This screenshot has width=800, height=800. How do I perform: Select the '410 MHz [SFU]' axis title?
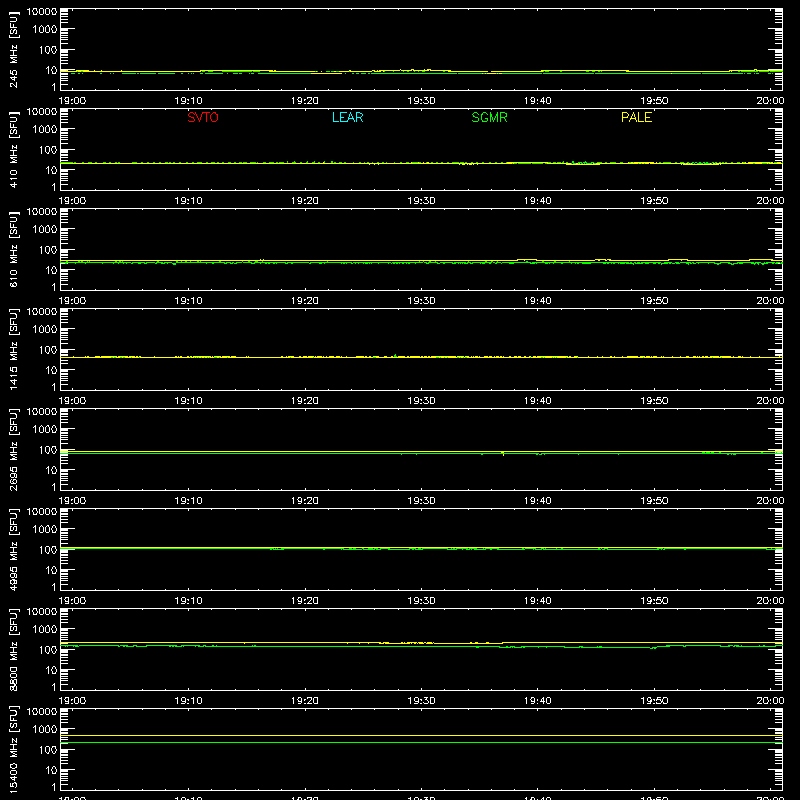click(14, 149)
